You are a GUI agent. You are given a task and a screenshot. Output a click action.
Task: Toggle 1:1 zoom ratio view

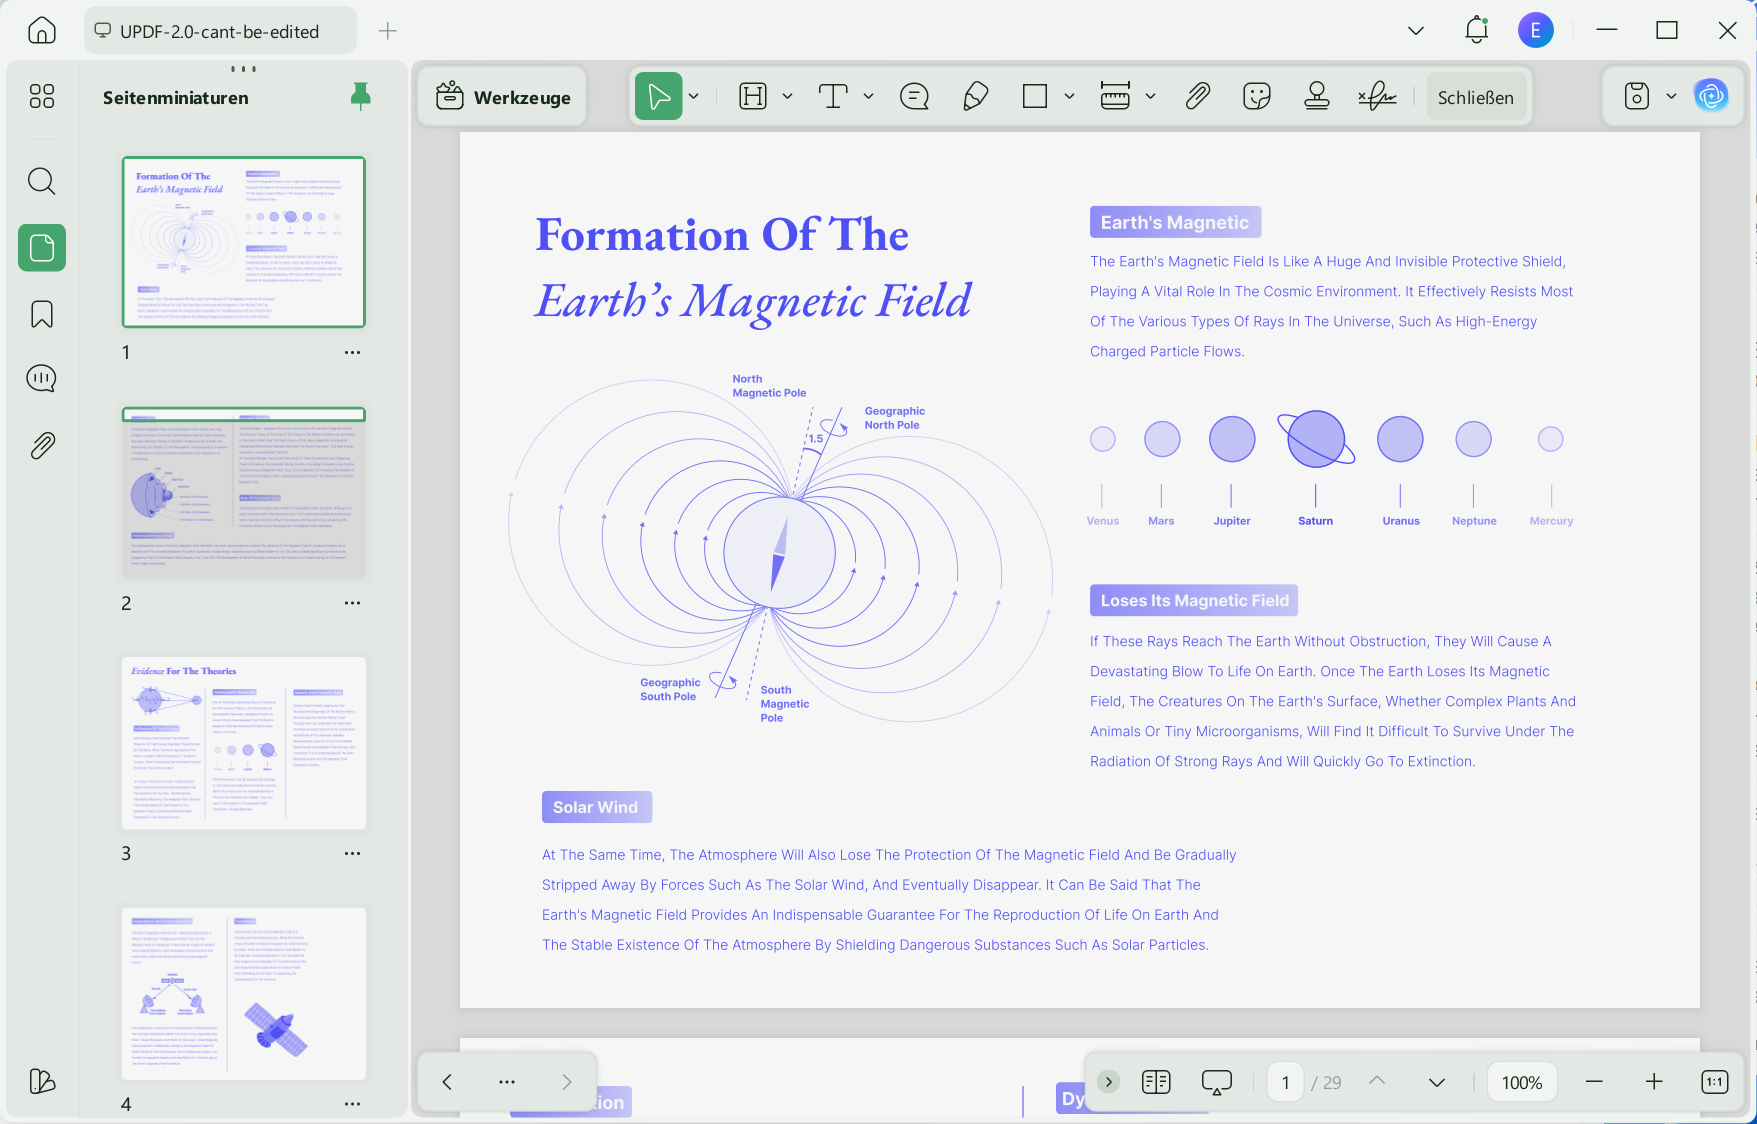tap(1714, 1082)
